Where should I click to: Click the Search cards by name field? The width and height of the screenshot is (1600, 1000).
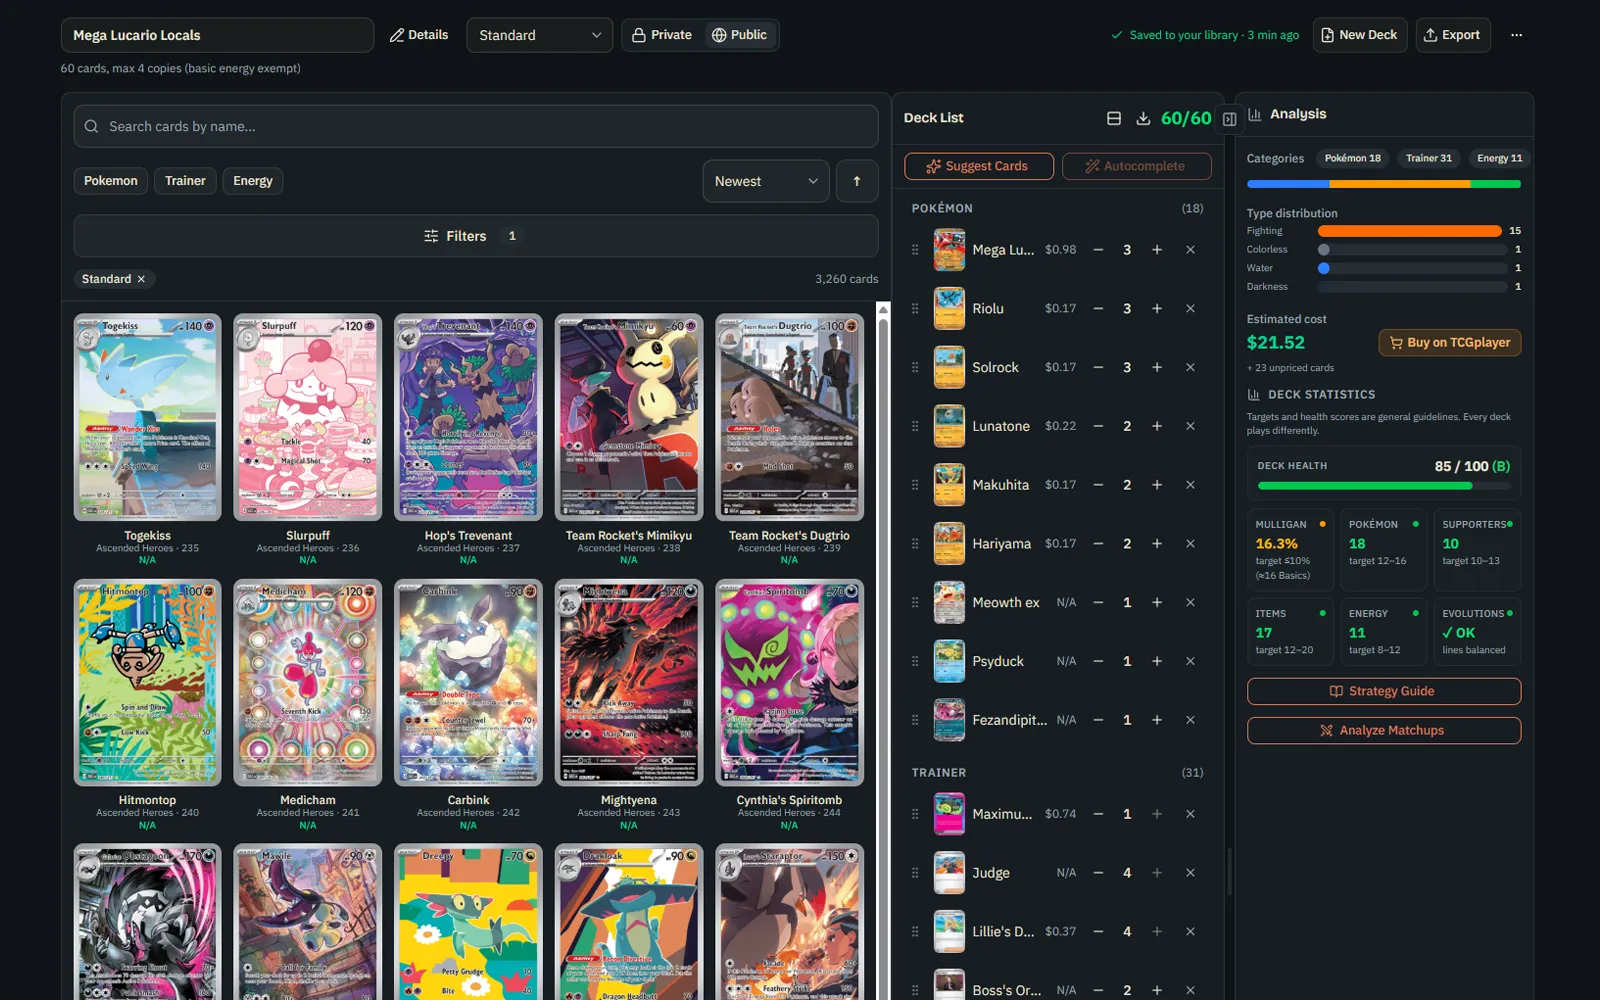point(476,126)
